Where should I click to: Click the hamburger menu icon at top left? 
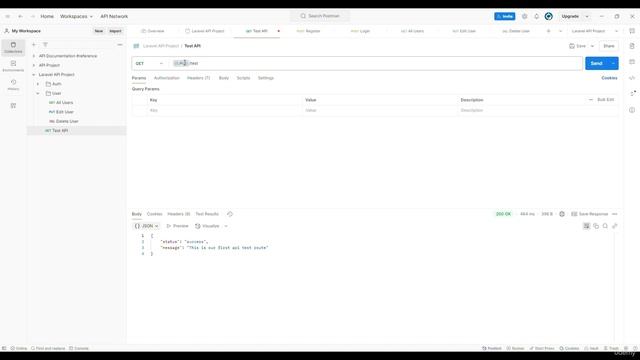8,16
